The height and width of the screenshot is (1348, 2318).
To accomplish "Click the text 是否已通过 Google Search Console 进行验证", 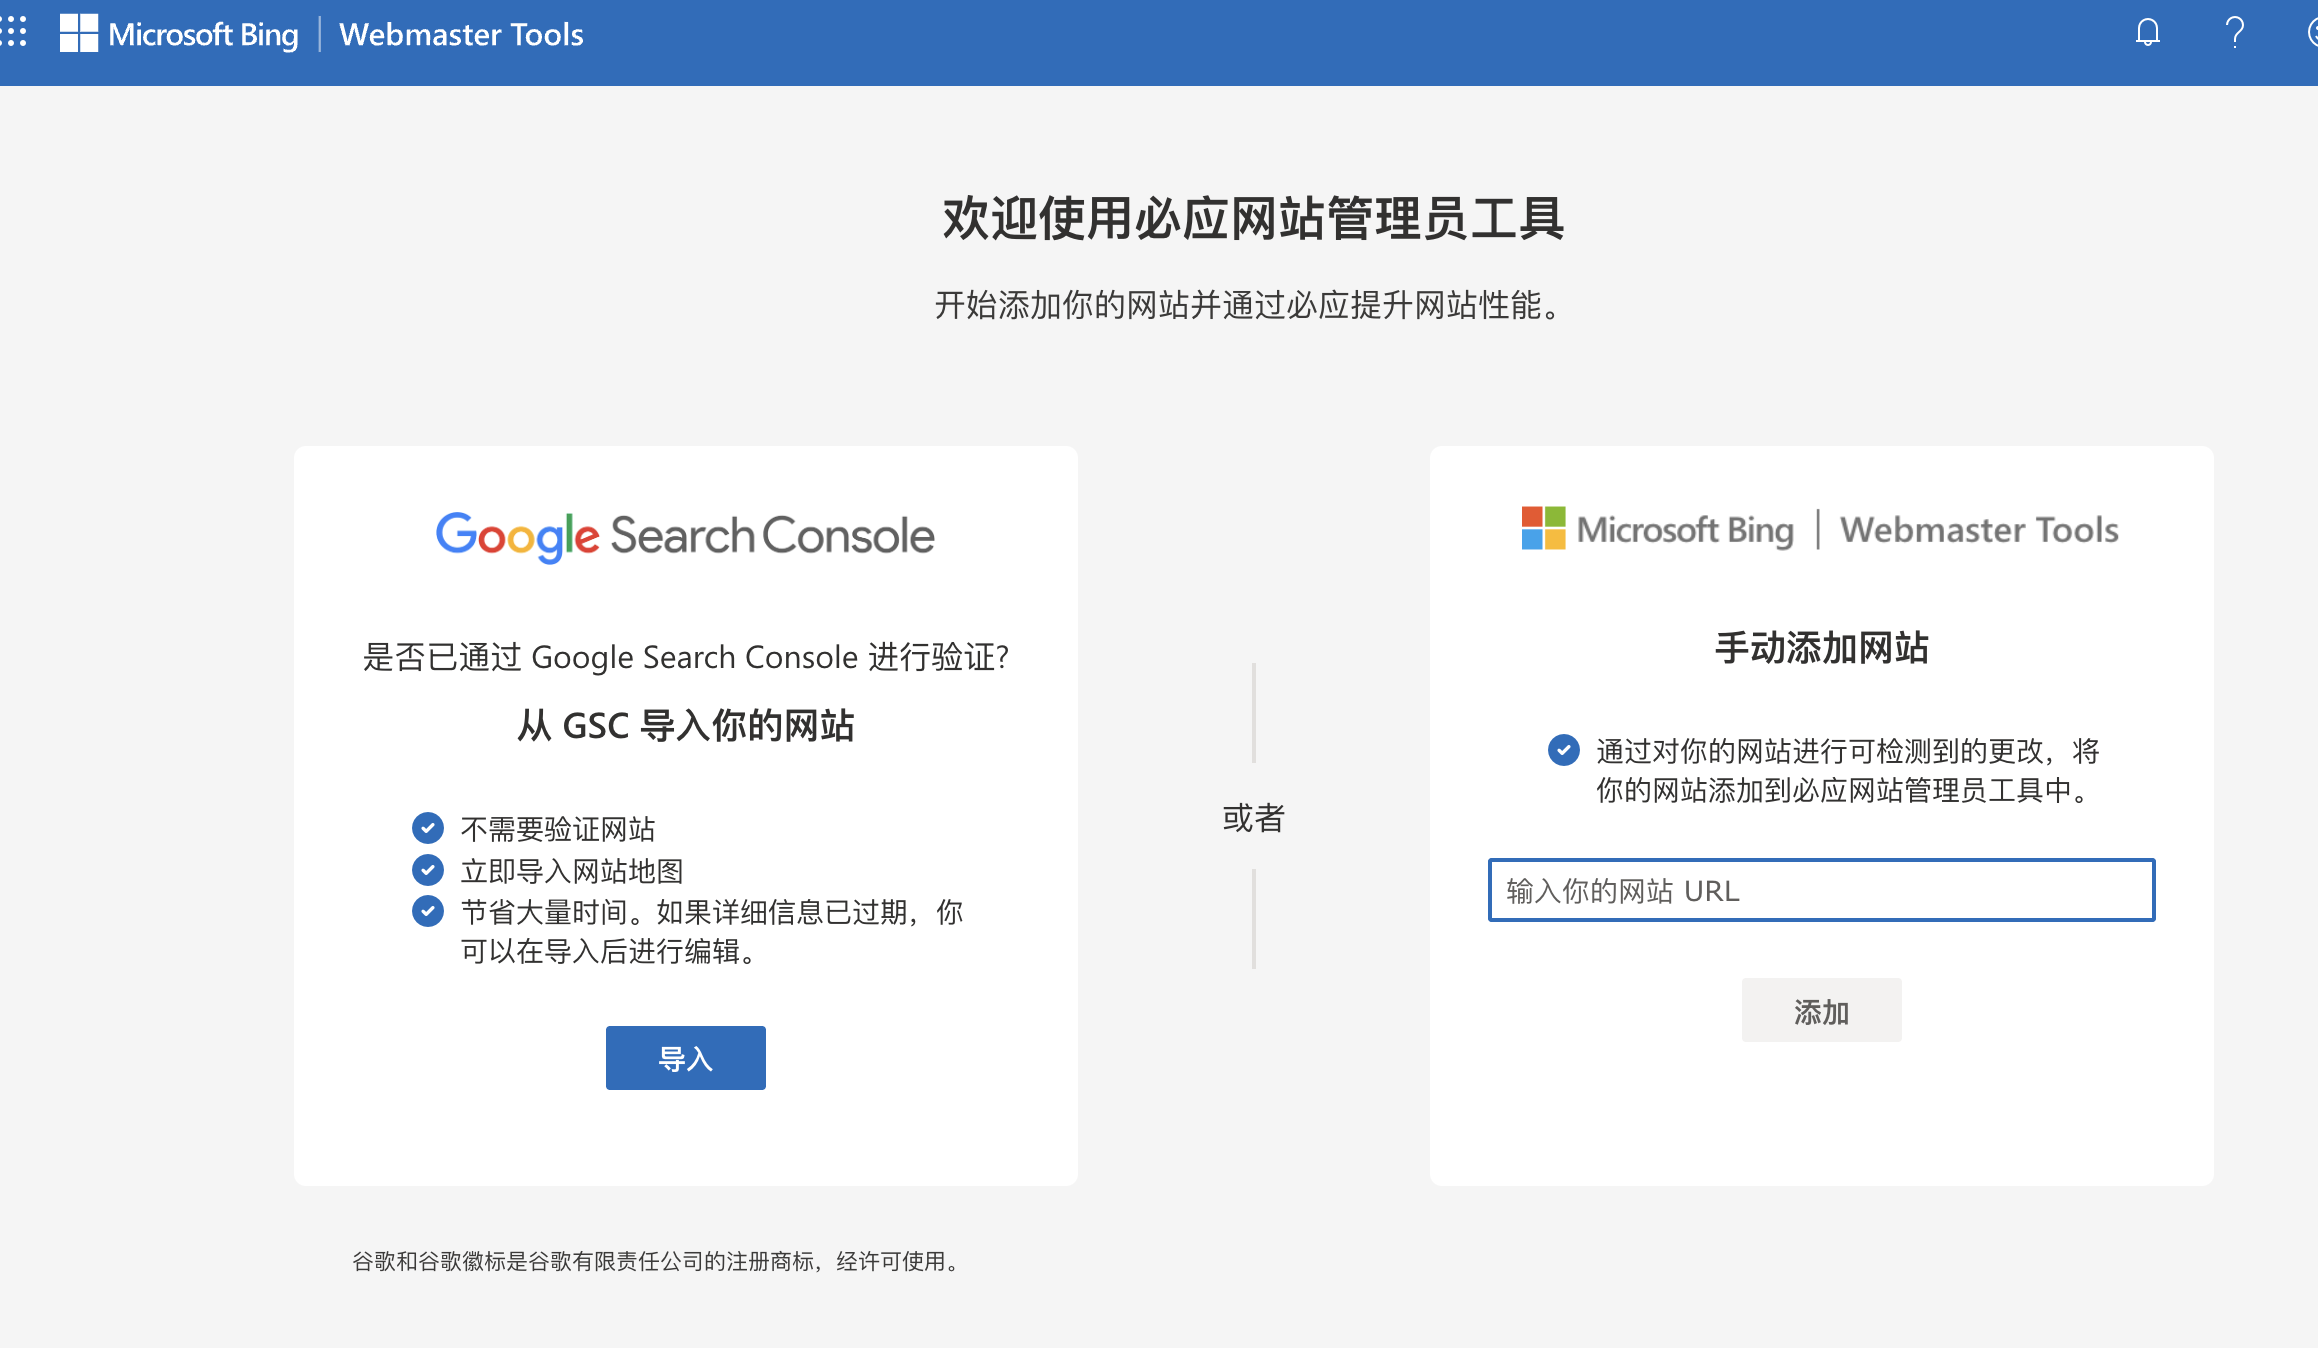I will click(x=686, y=657).
